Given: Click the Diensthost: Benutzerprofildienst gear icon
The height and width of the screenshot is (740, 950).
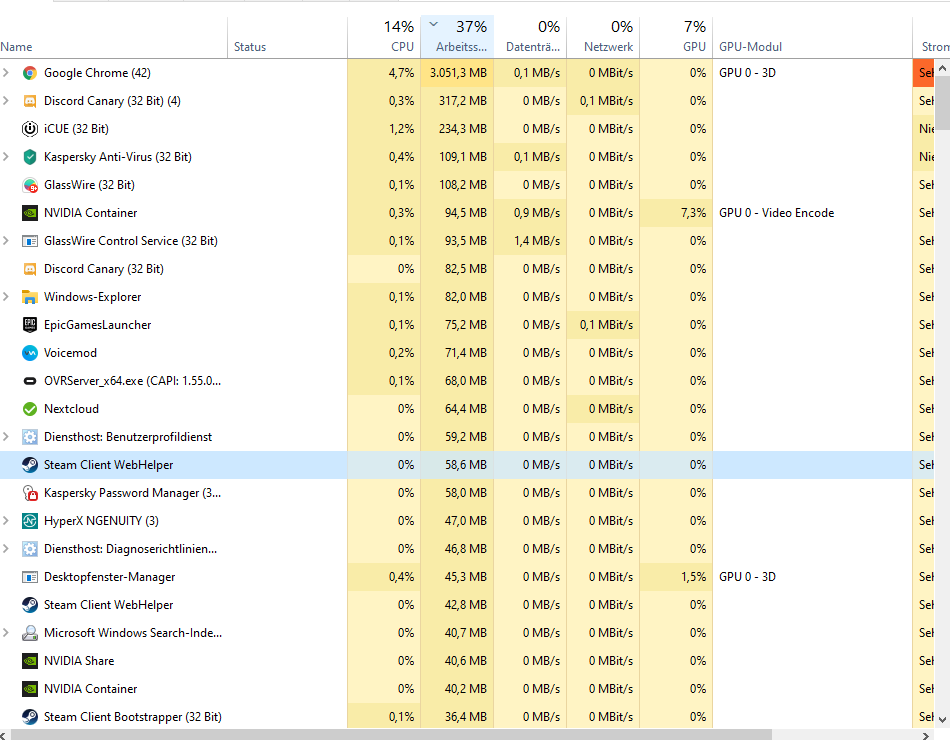Looking at the screenshot, I should pos(30,437).
